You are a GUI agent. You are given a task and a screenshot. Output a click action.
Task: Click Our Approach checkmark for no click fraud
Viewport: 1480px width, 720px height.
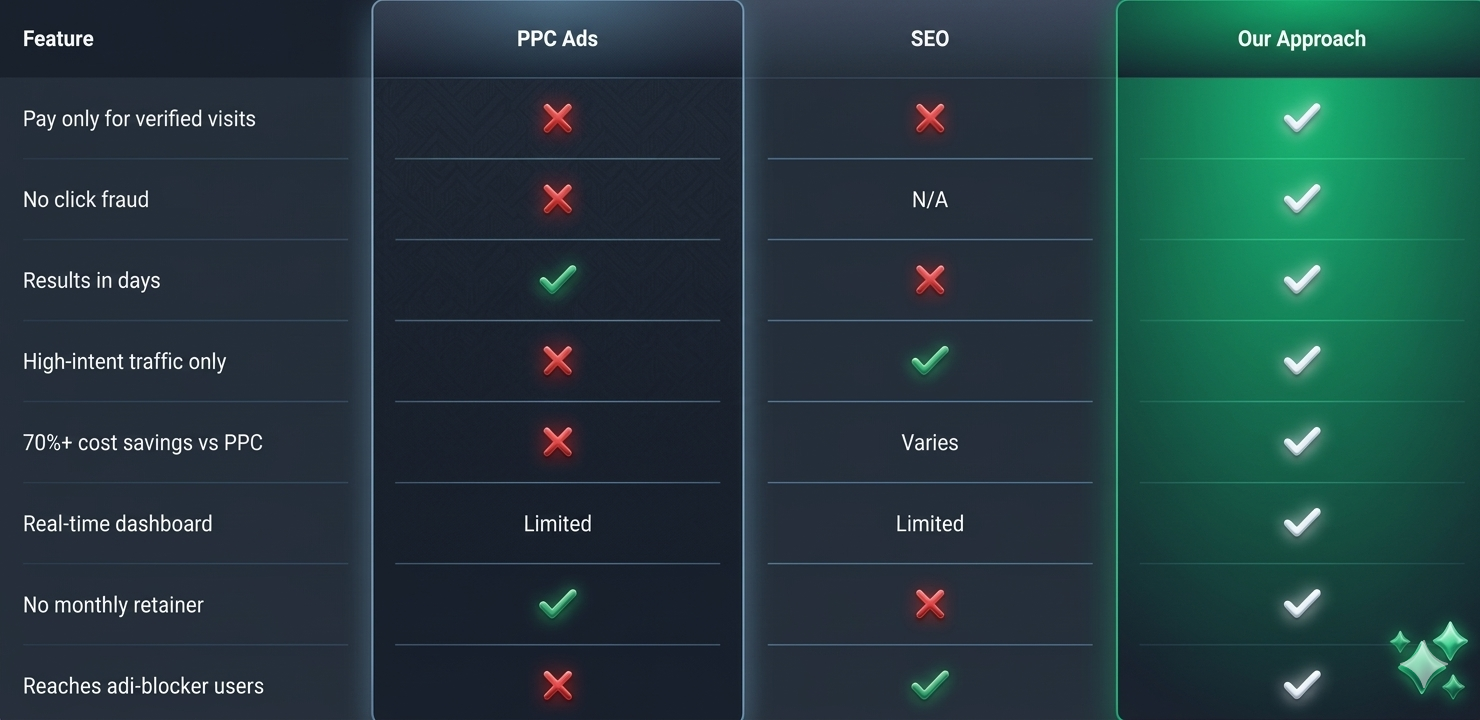[1301, 199]
